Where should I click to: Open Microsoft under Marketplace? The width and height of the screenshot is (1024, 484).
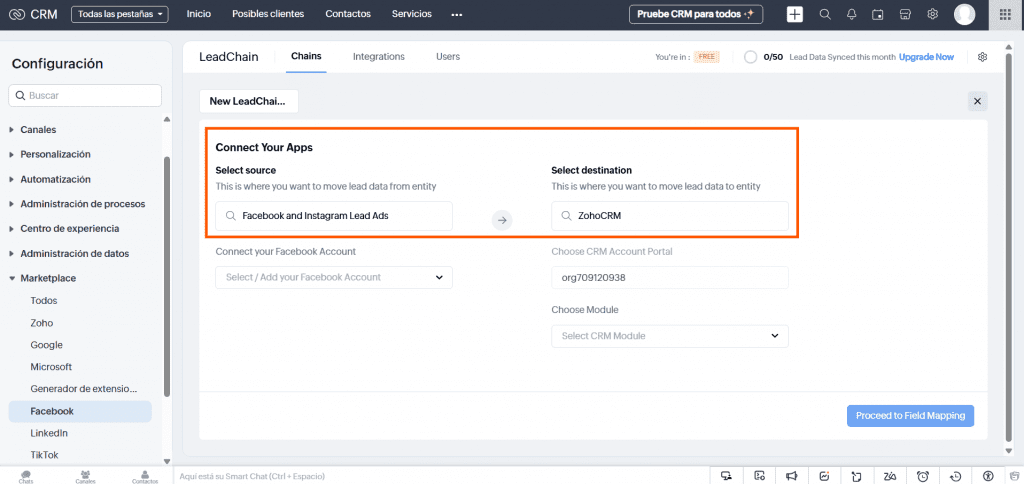pyautogui.click(x=51, y=367)
